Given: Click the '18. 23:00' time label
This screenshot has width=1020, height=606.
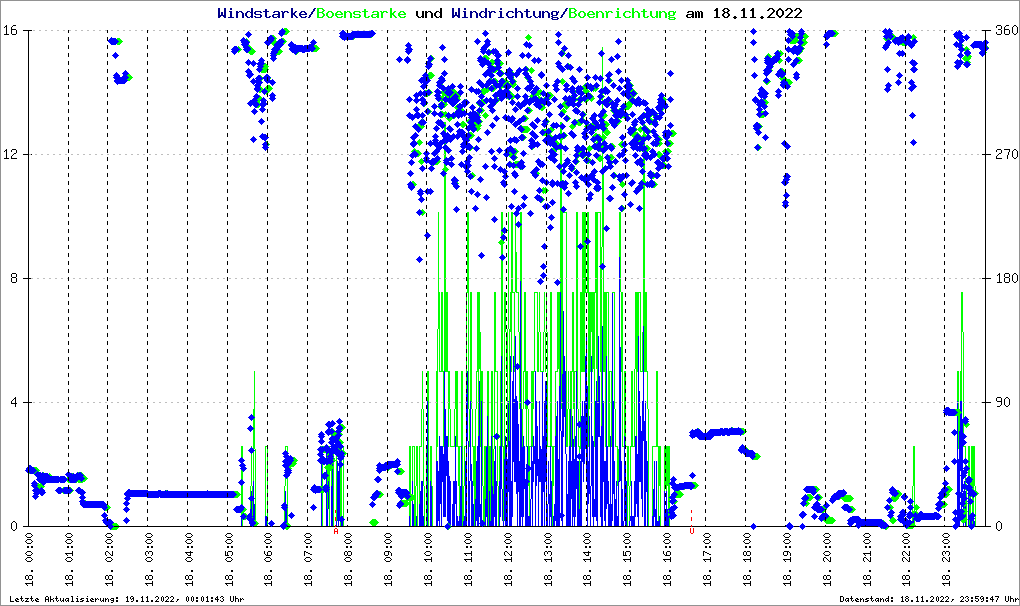Looking at the screenshot, I should pos(945,559).
